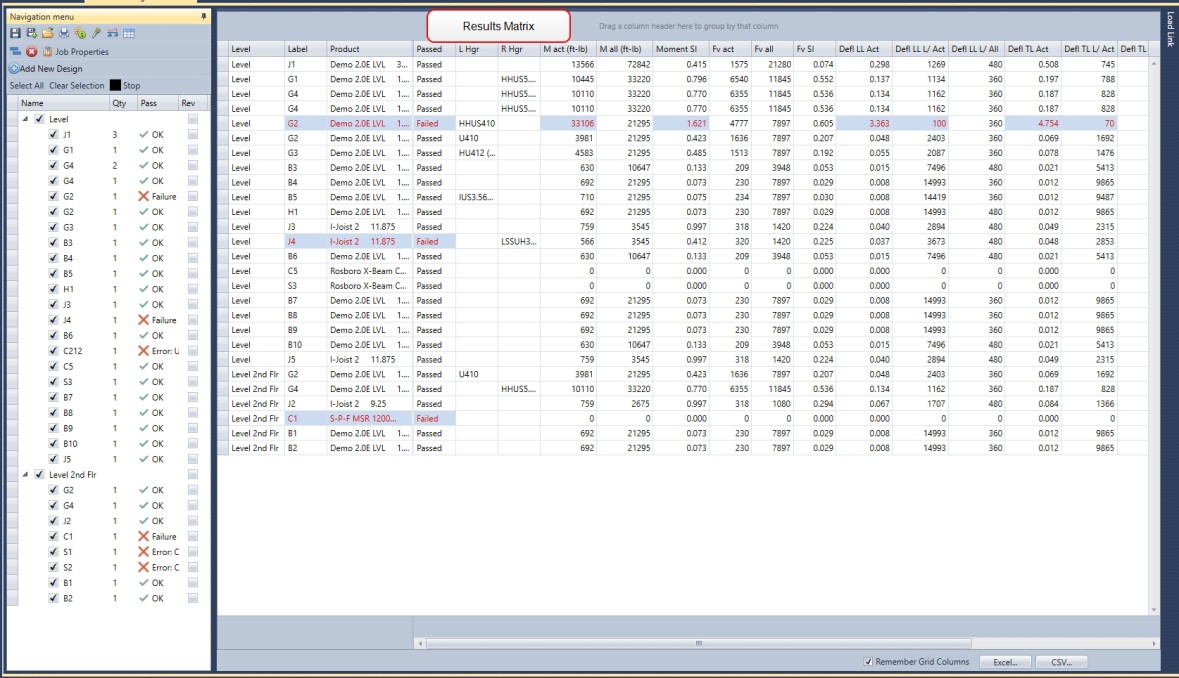Pin the Navigation menu panel
The image size is (1179, 678).
click(204, 16)
